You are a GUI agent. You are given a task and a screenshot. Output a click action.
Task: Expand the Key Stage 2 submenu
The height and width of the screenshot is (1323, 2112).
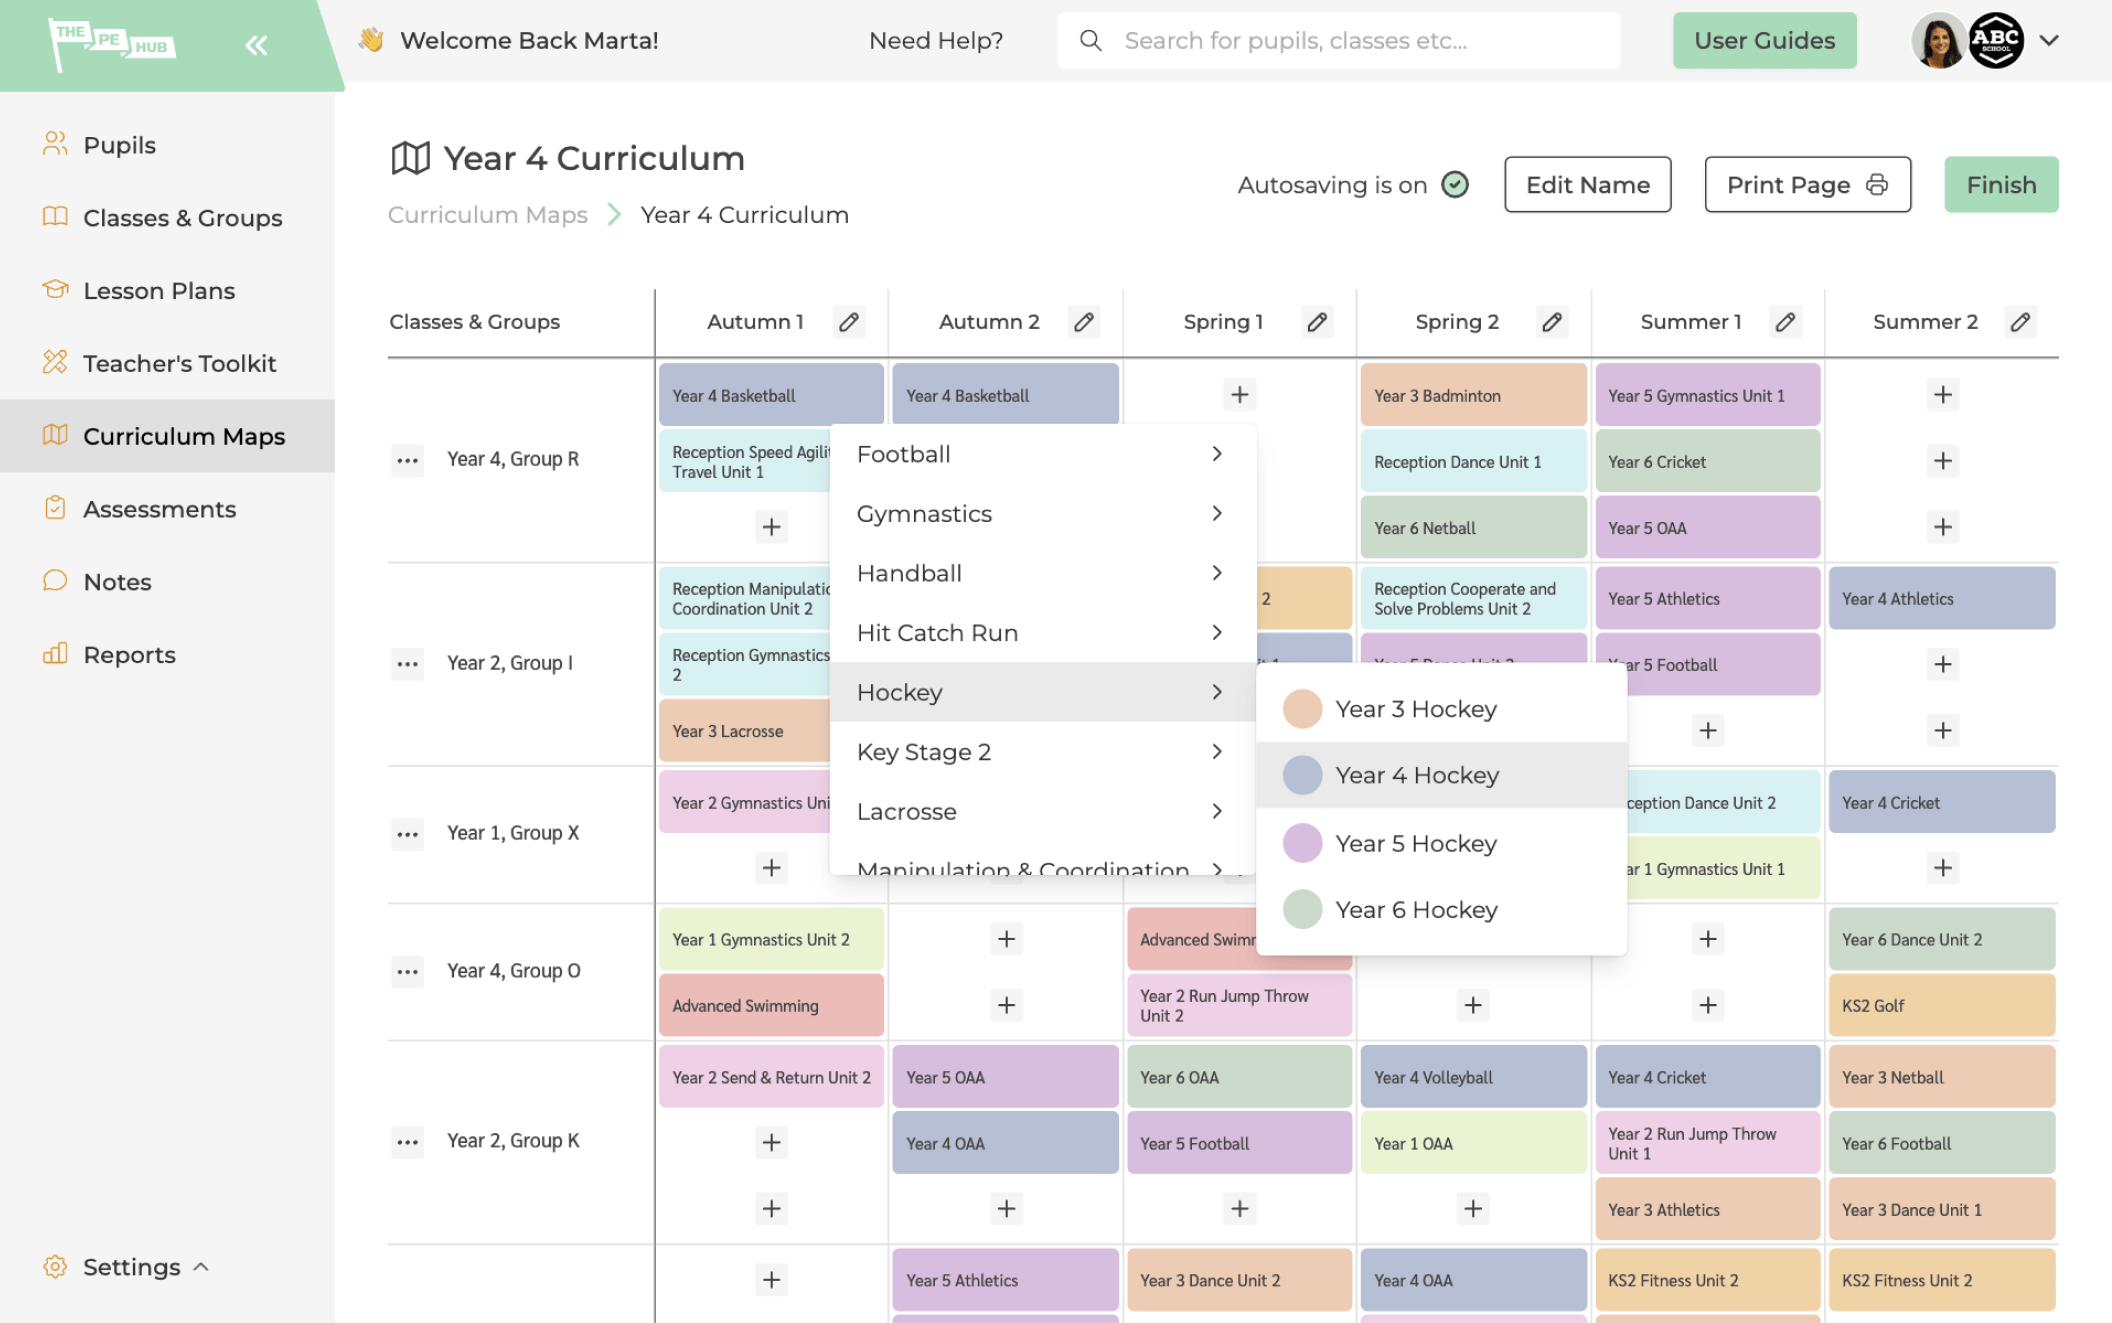[x=1042, y=752]
